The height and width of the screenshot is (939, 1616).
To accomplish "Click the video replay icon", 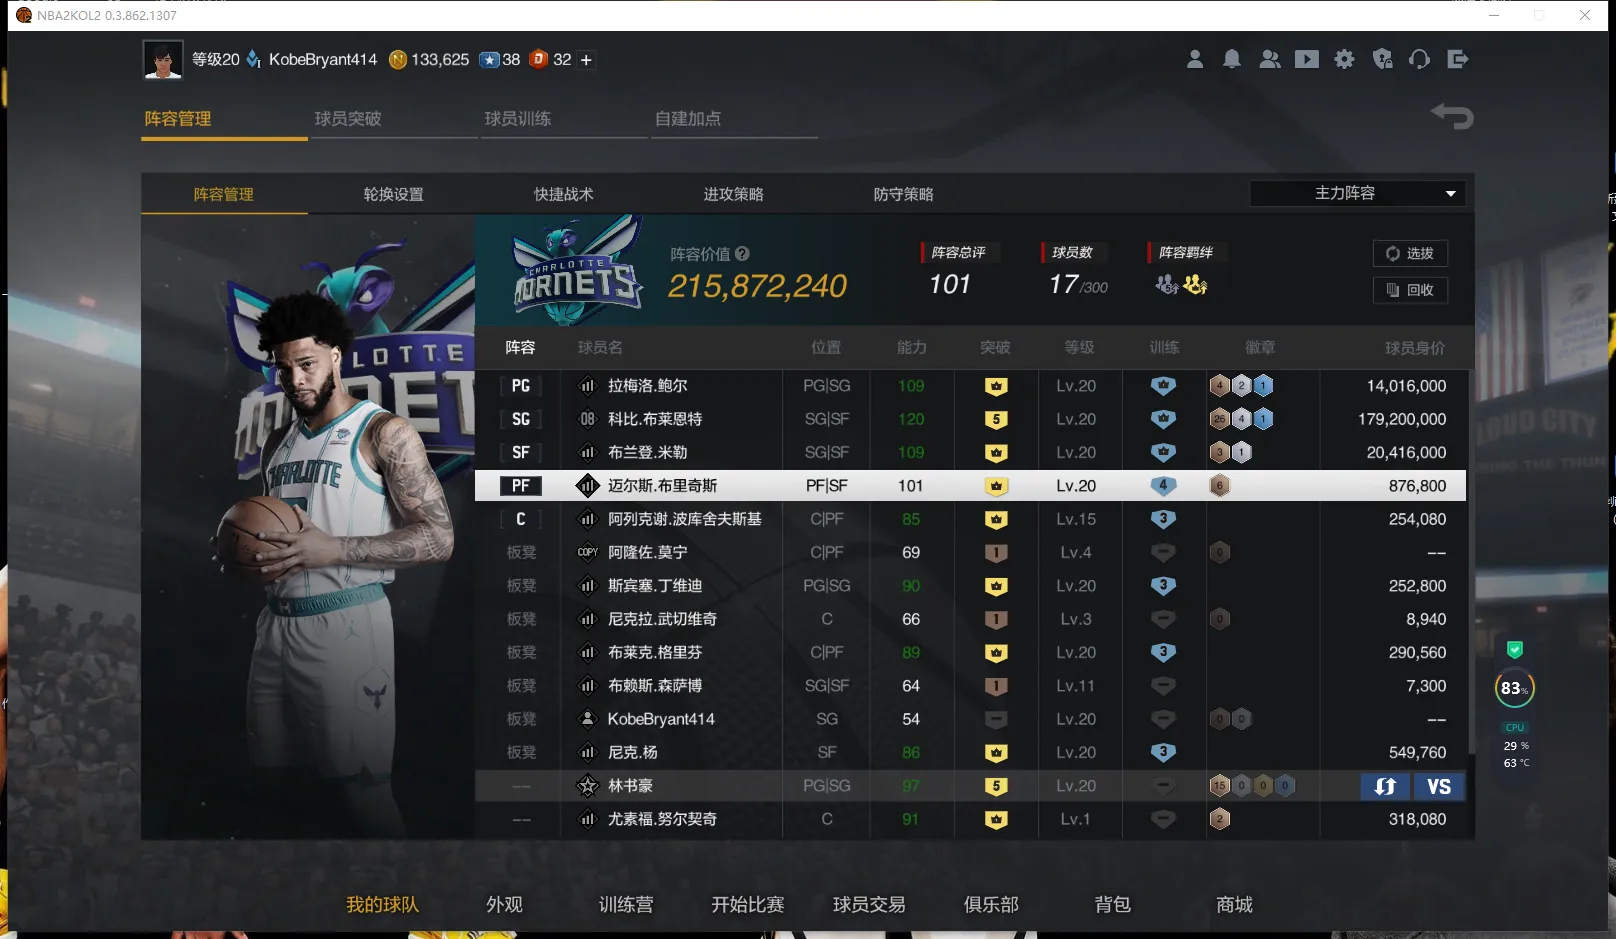I will point(1307,60).
